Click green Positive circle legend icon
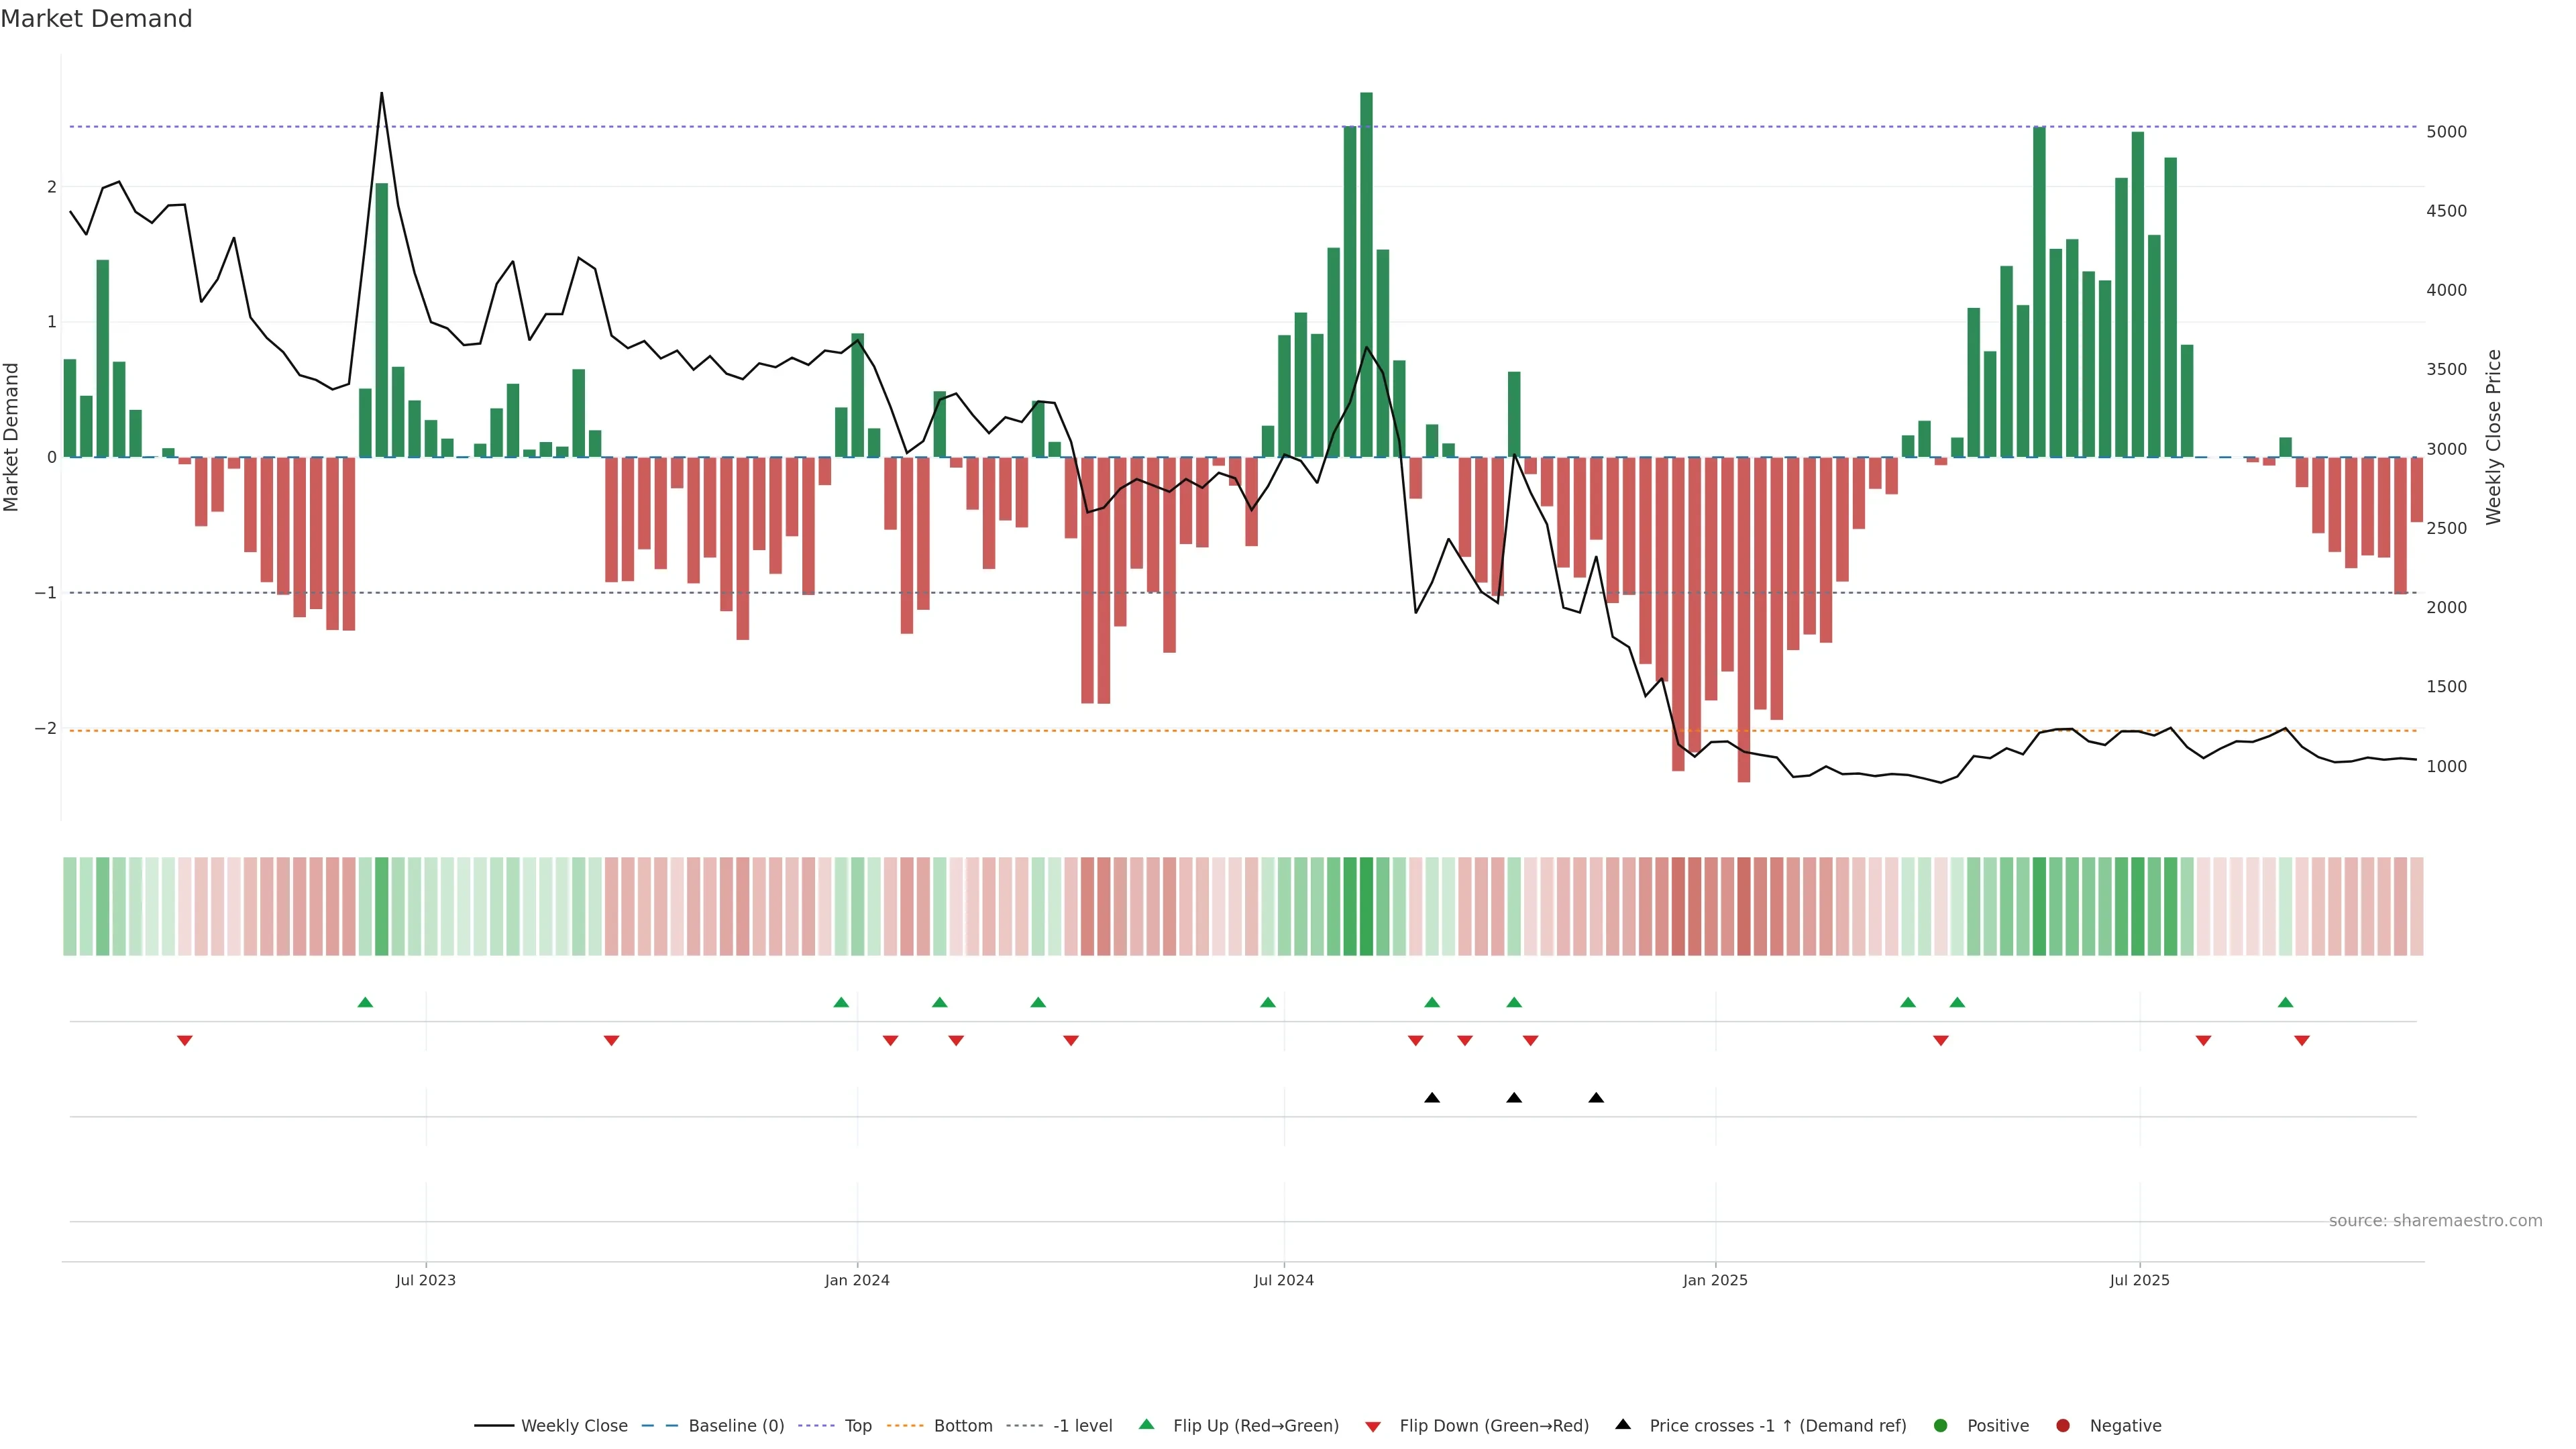 point(1941,1426)
